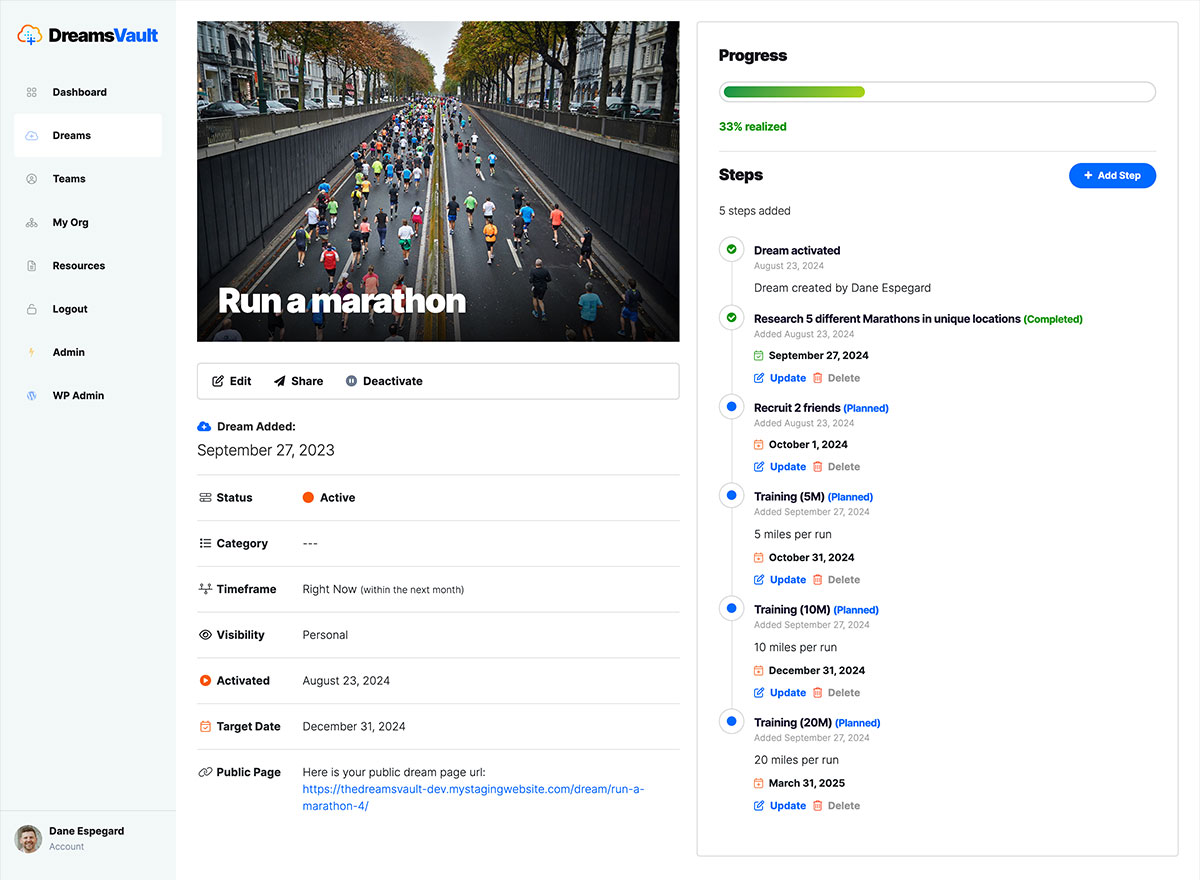Click the Admin lightning bolt icon
The height and width of the screenshot is (880, 1200).
pyautogui.click(x=31, y=352)
